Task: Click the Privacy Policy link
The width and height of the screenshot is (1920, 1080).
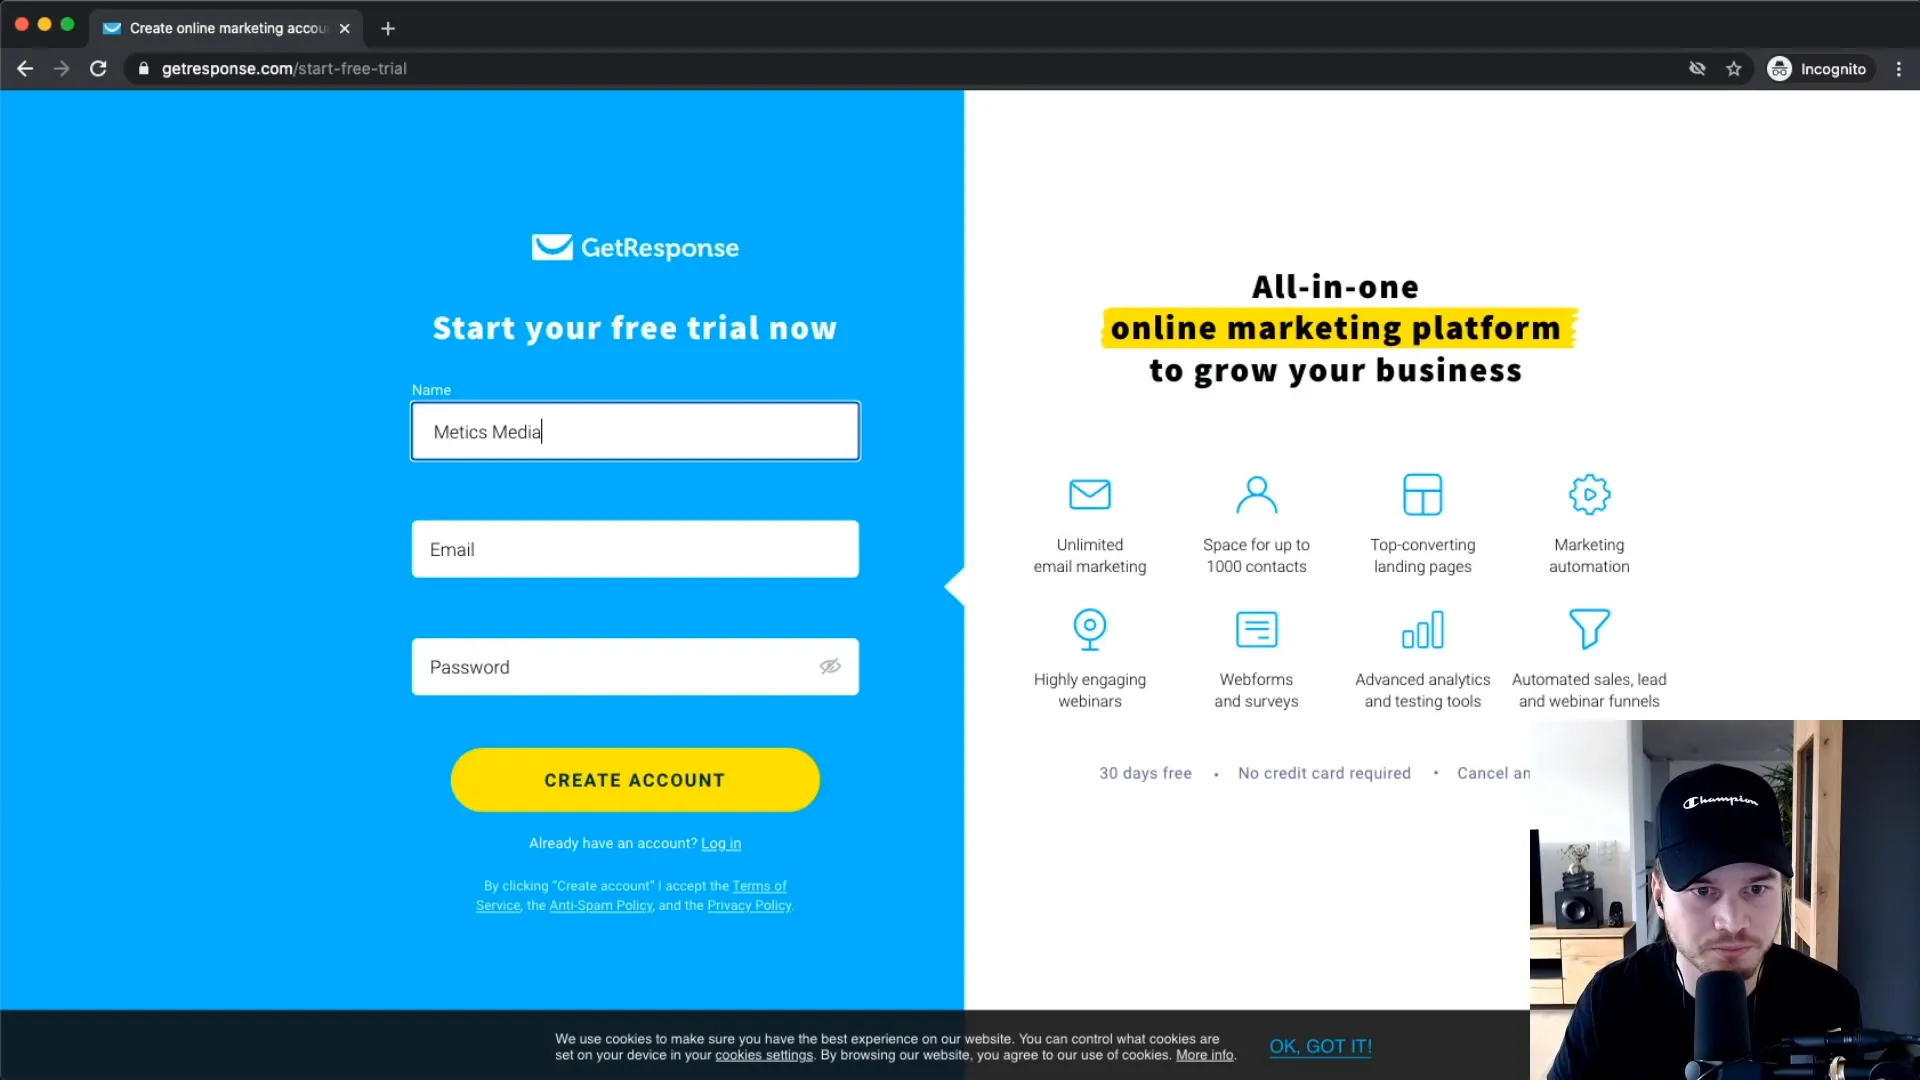Action: [749, 906]
